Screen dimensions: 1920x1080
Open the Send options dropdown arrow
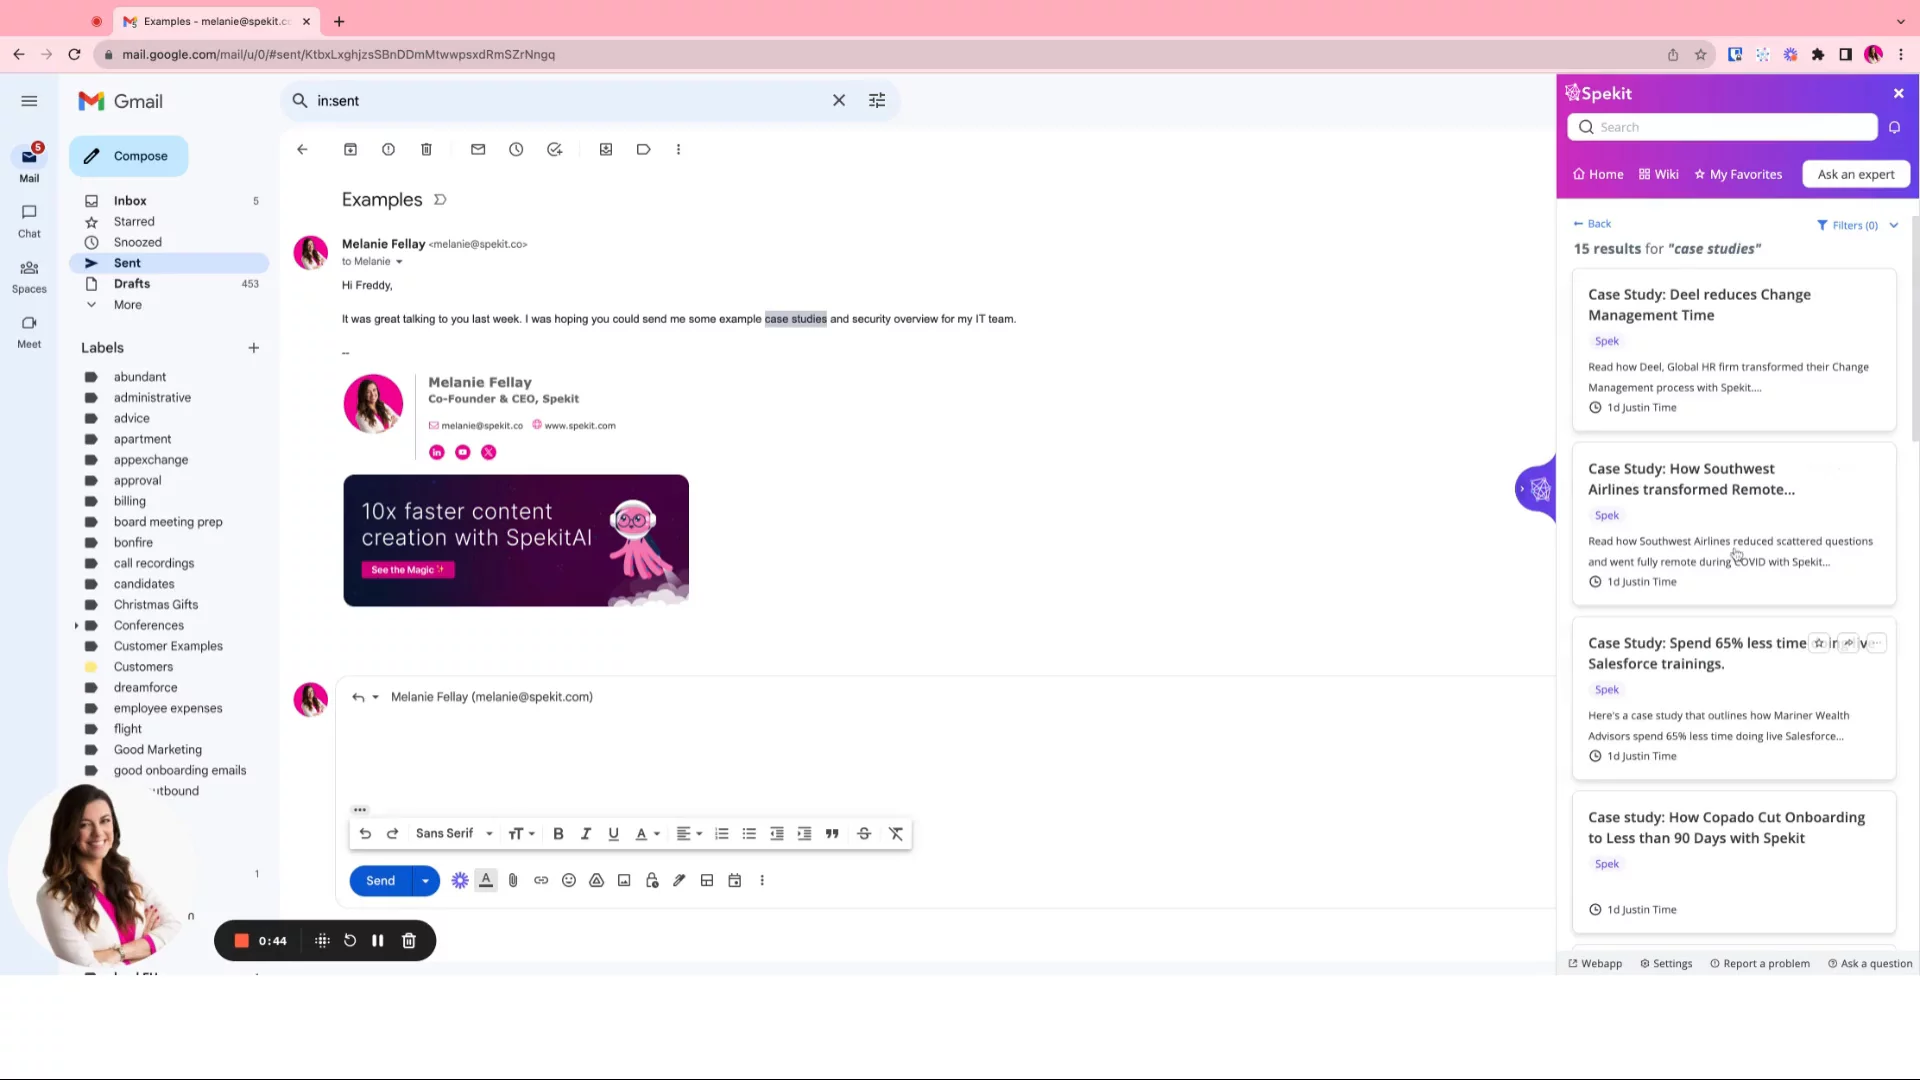(425, 881)
